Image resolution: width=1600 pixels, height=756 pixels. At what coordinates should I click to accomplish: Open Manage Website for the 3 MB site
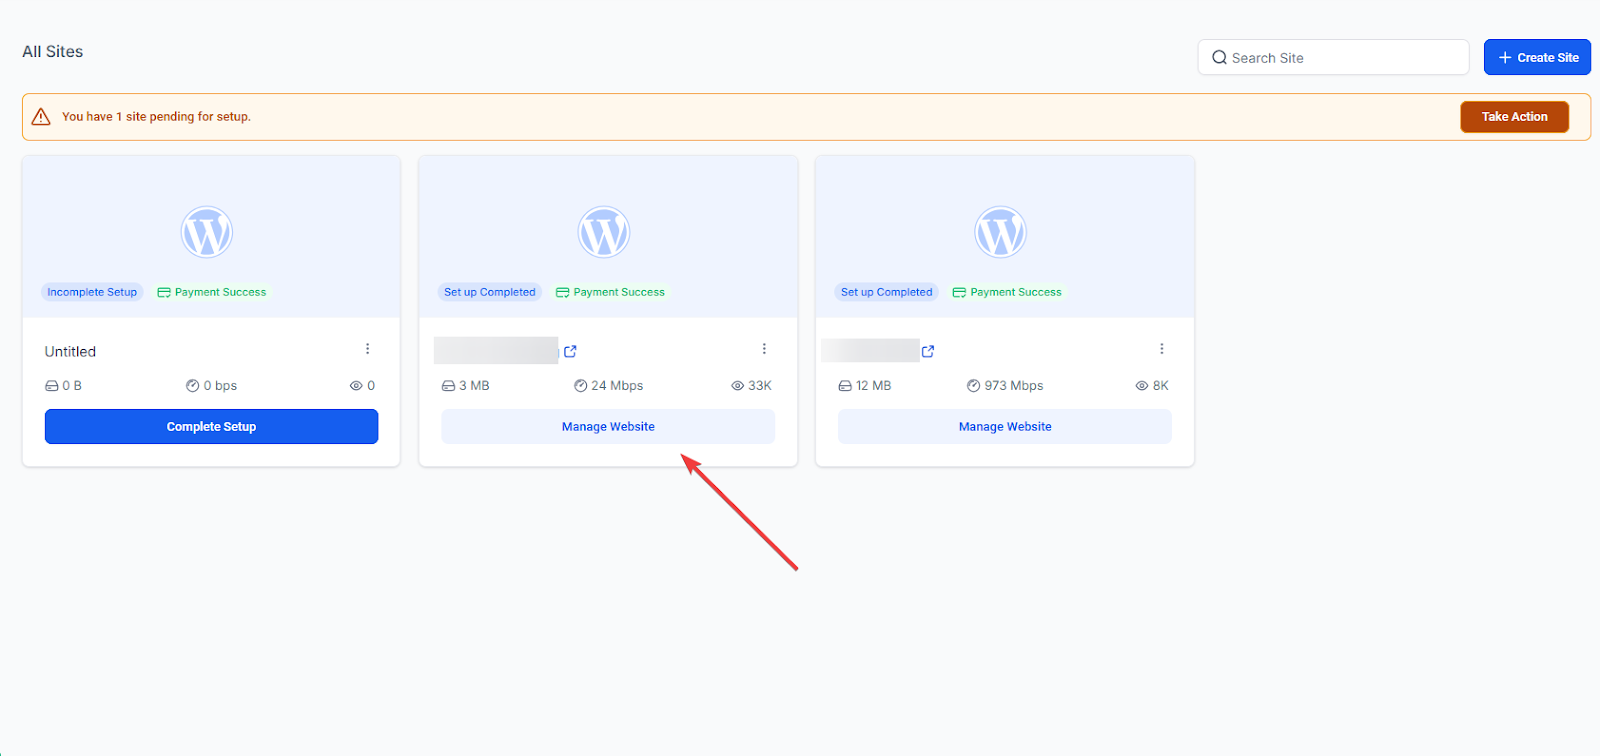click(x=608, y=426)
